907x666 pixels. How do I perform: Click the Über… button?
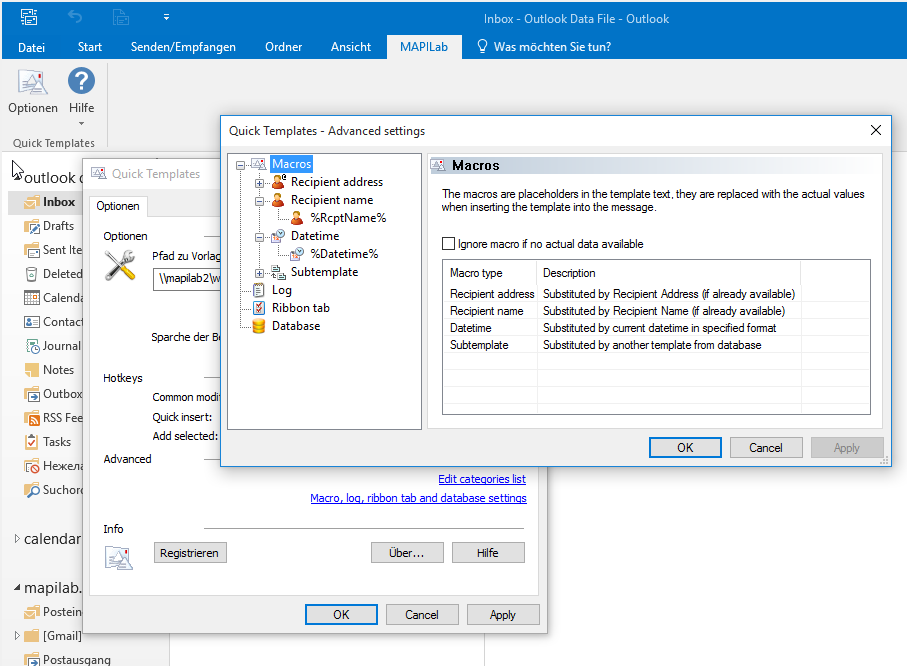[x=407, y=553]
